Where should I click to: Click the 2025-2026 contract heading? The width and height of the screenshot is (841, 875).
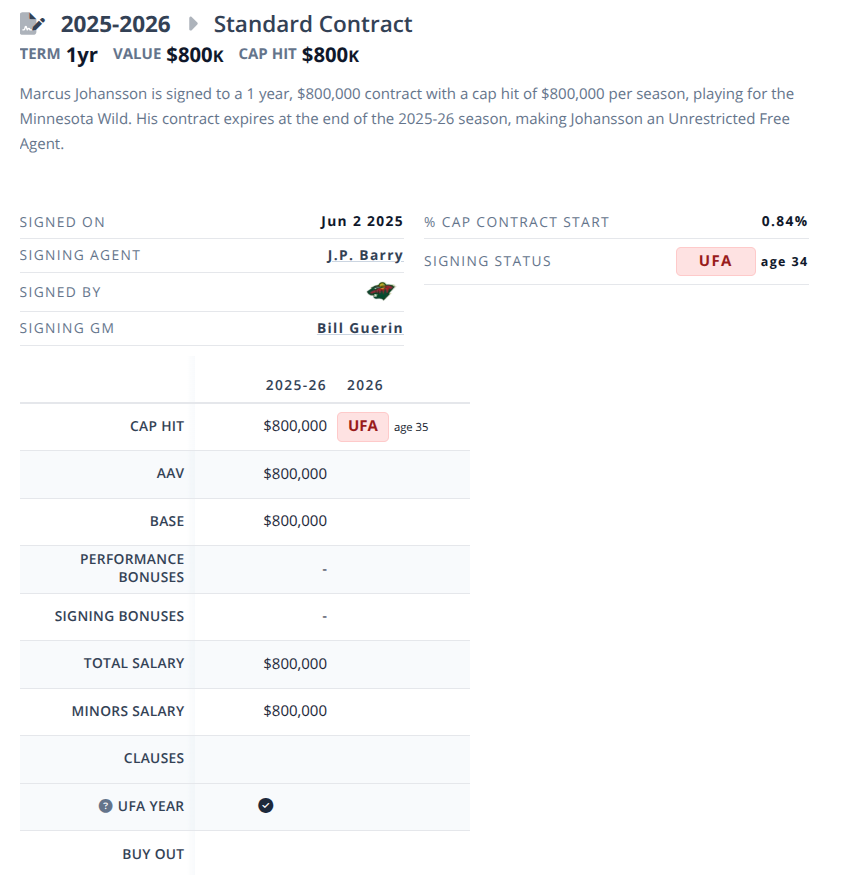click(116, 24)
